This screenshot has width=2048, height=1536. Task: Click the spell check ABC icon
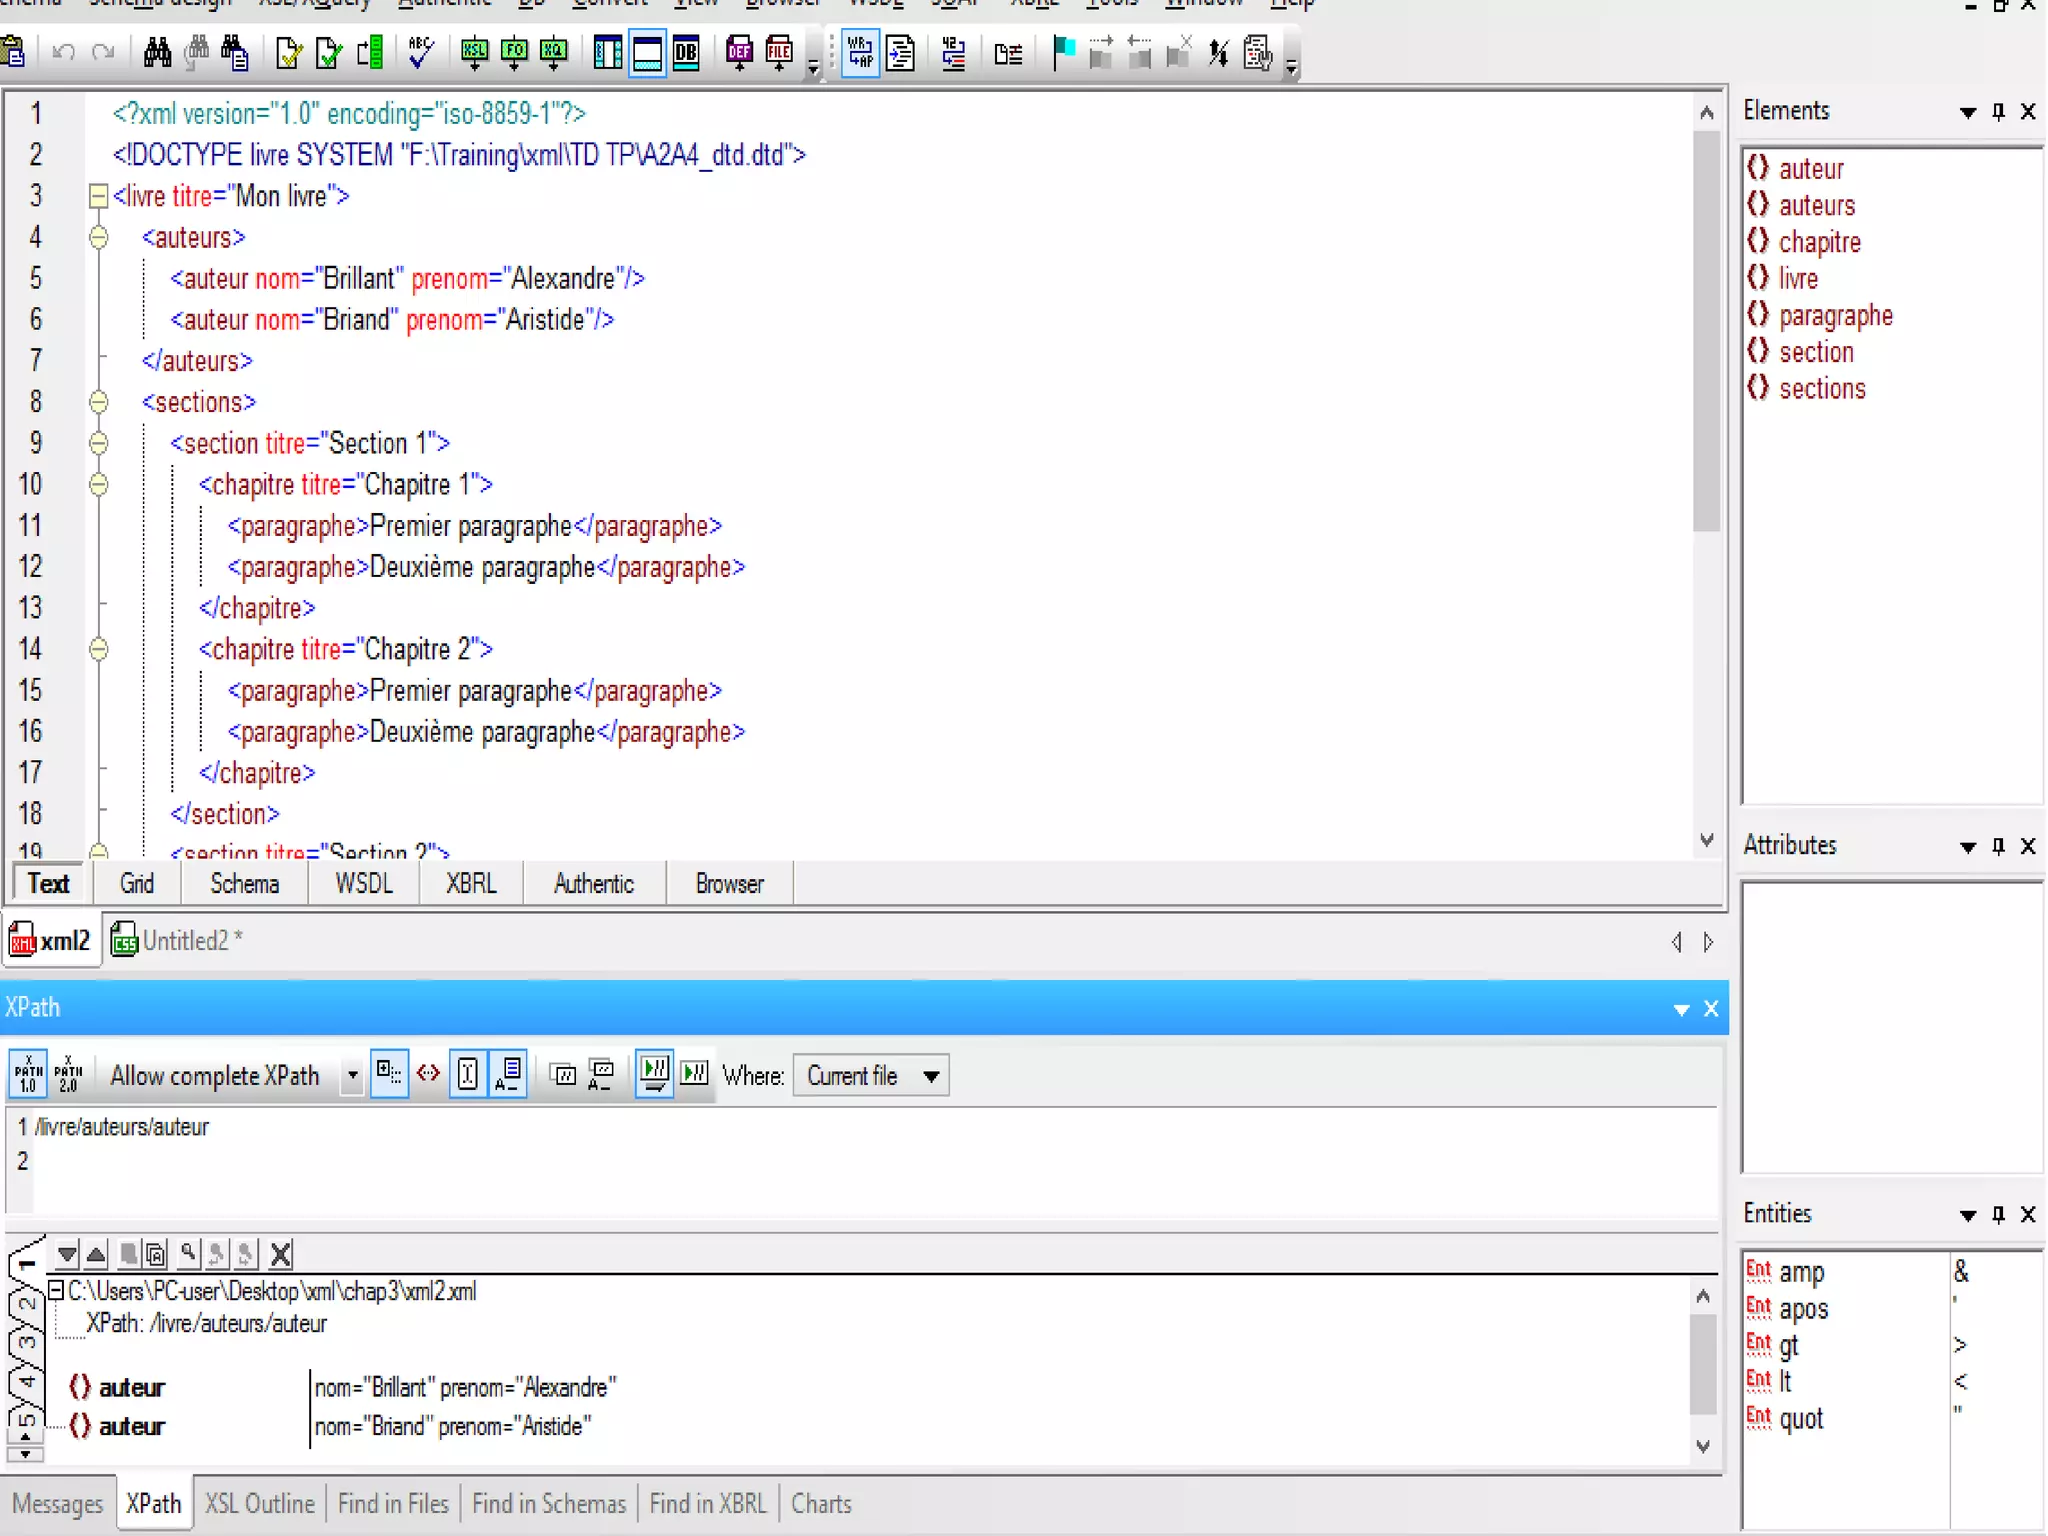pos(421,52)
